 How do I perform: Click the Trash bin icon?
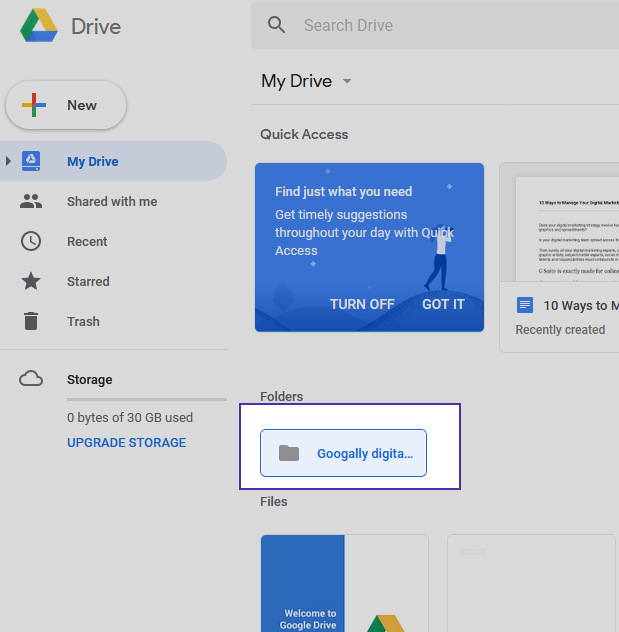[x=31, y=321]
